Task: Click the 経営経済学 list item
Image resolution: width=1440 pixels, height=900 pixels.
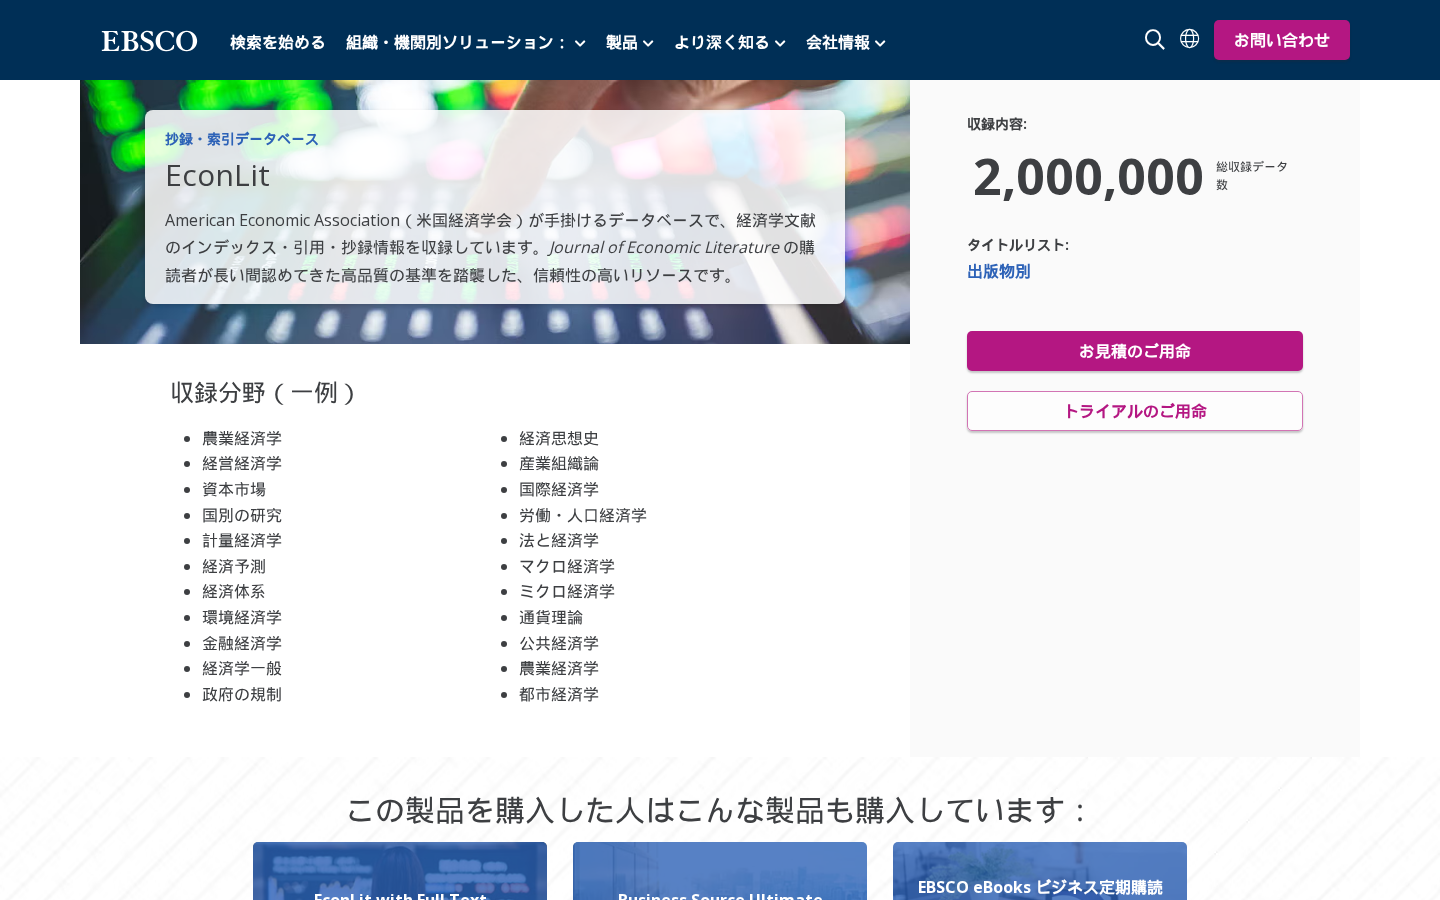Action: click(242, 463)
